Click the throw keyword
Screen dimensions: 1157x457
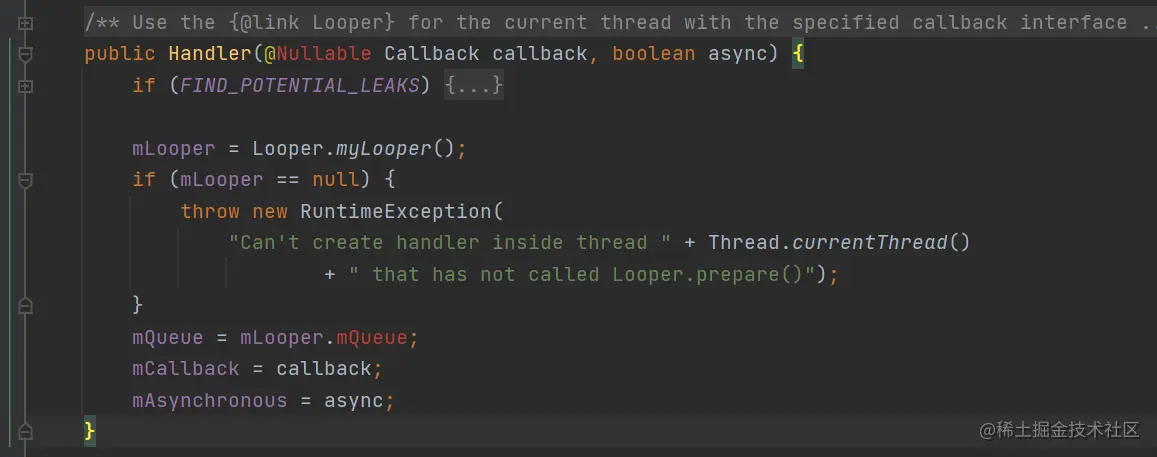(x=210, y=211)
